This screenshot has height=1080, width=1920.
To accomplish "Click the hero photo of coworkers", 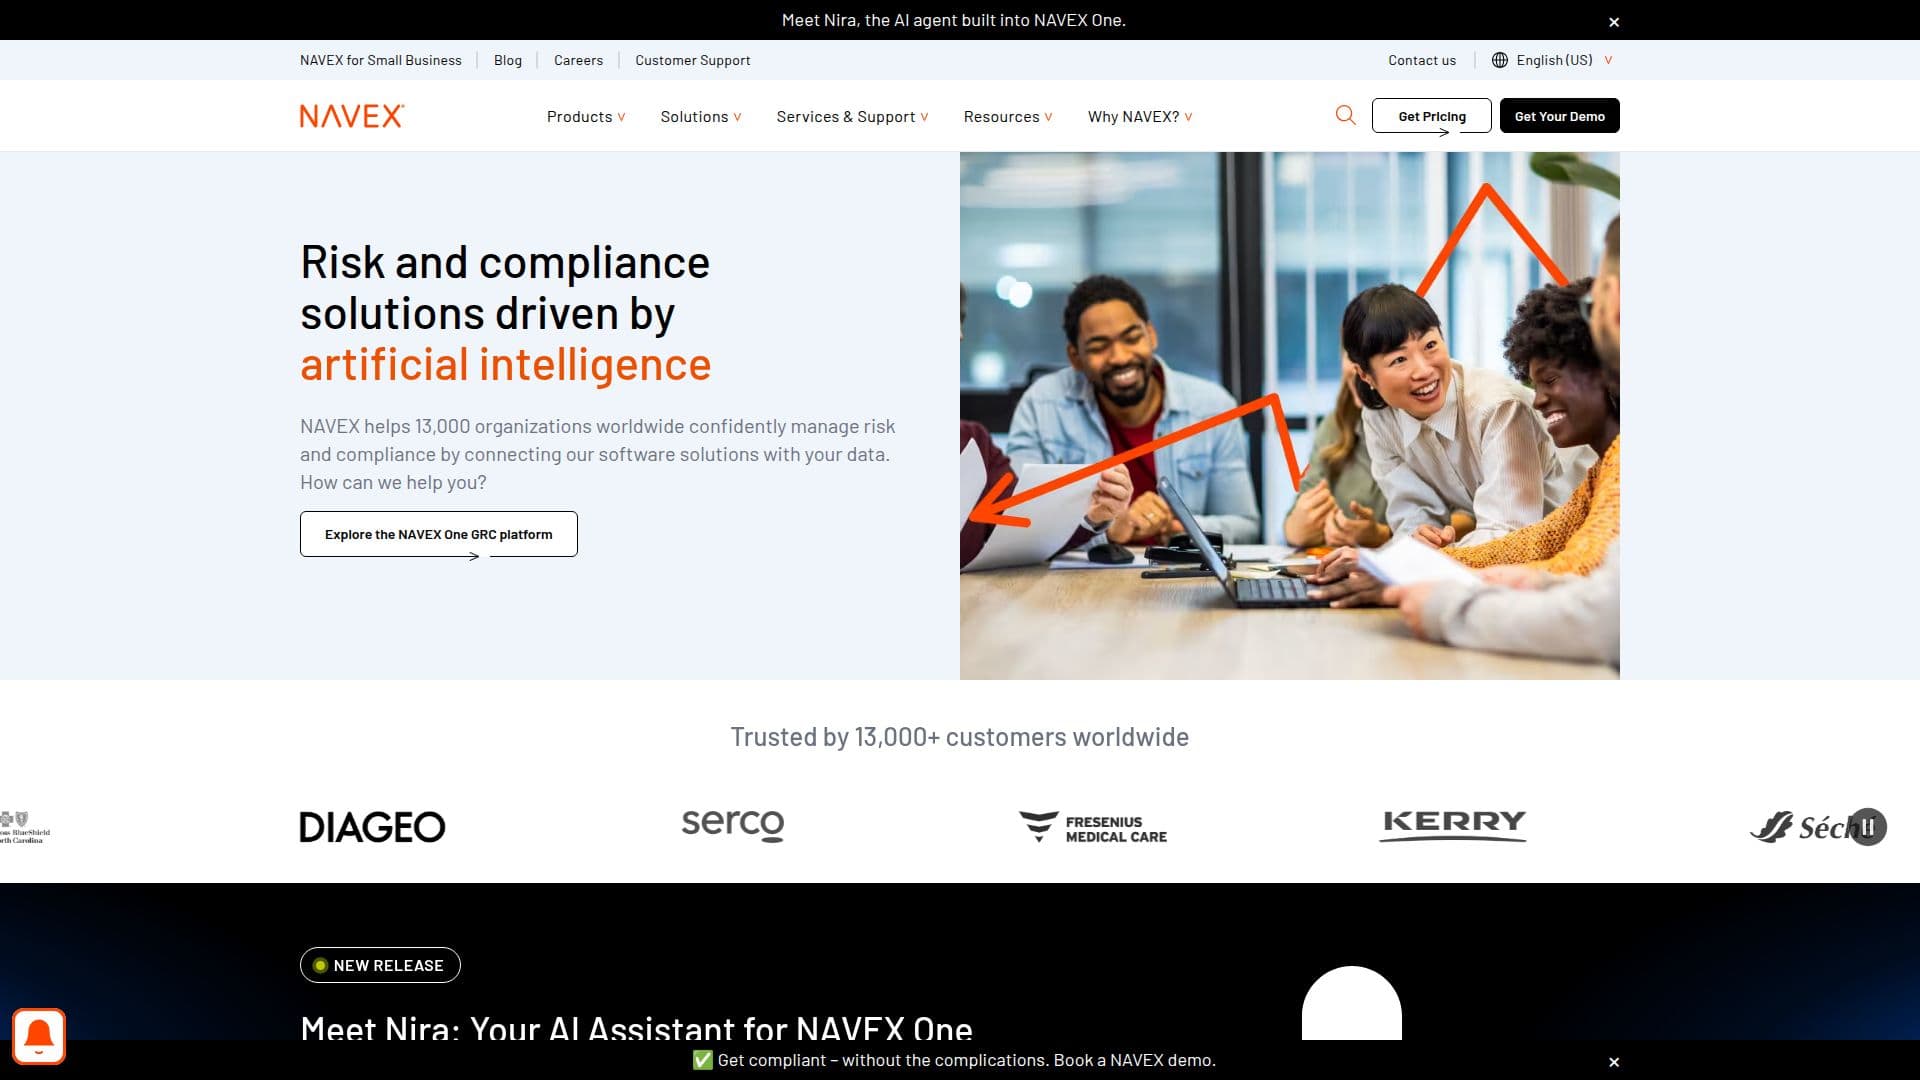I will 1289,416.
